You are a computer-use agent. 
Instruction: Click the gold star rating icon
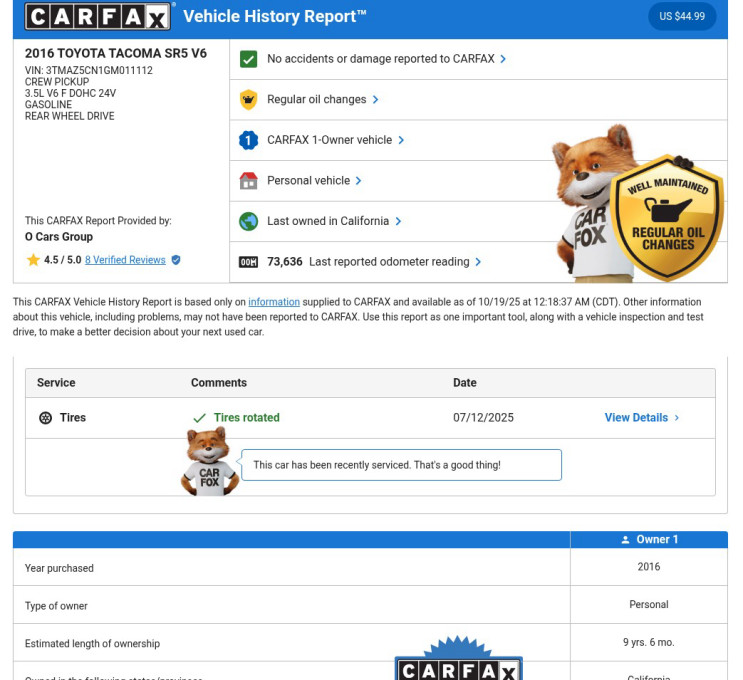(x=33, y=260)
